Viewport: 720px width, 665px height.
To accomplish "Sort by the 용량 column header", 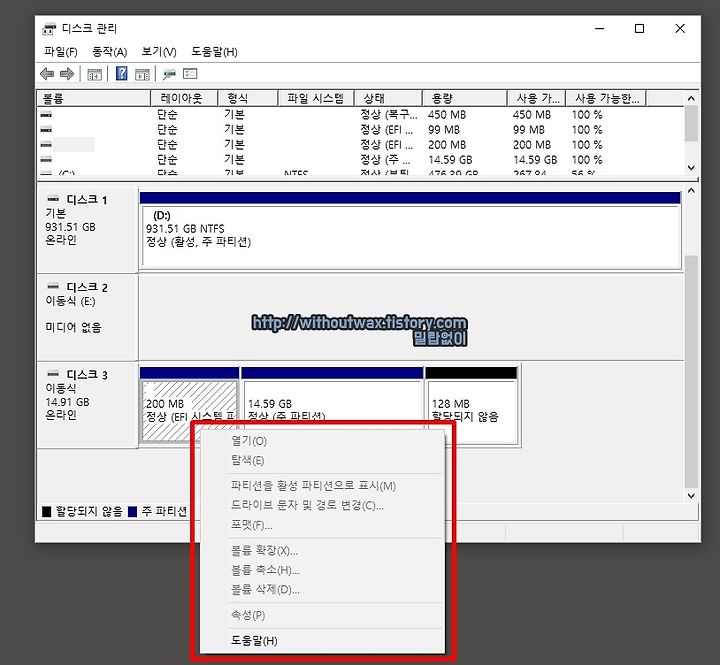I will tap(465, 98).
